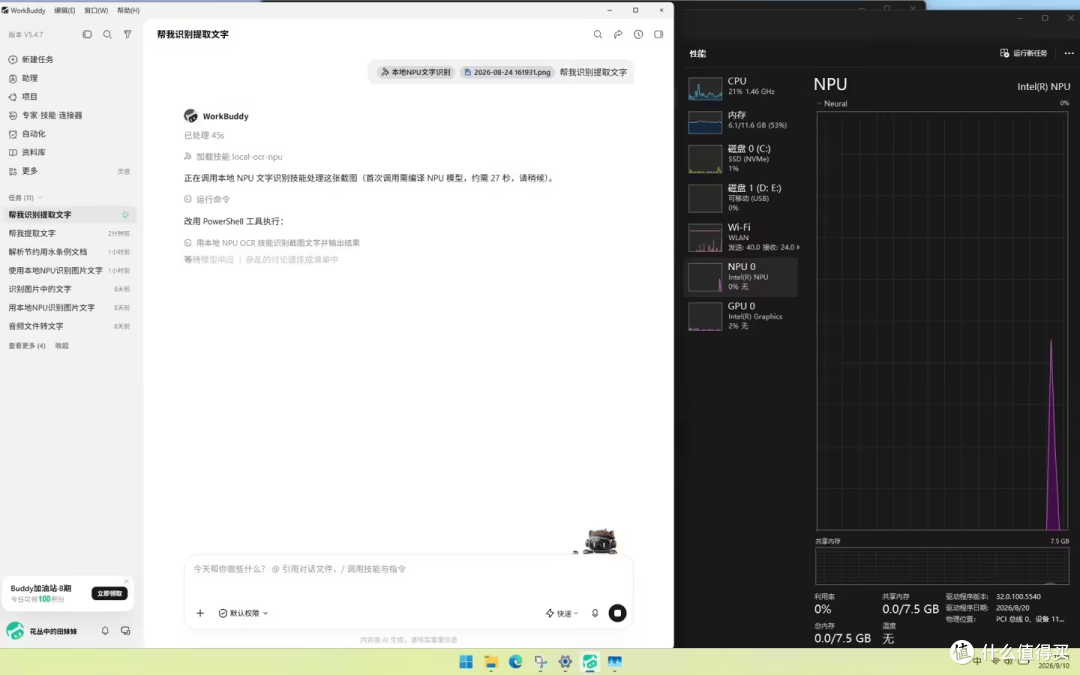Start voice input with the microphone icon

pyautogui.click(x=595, y=613)
